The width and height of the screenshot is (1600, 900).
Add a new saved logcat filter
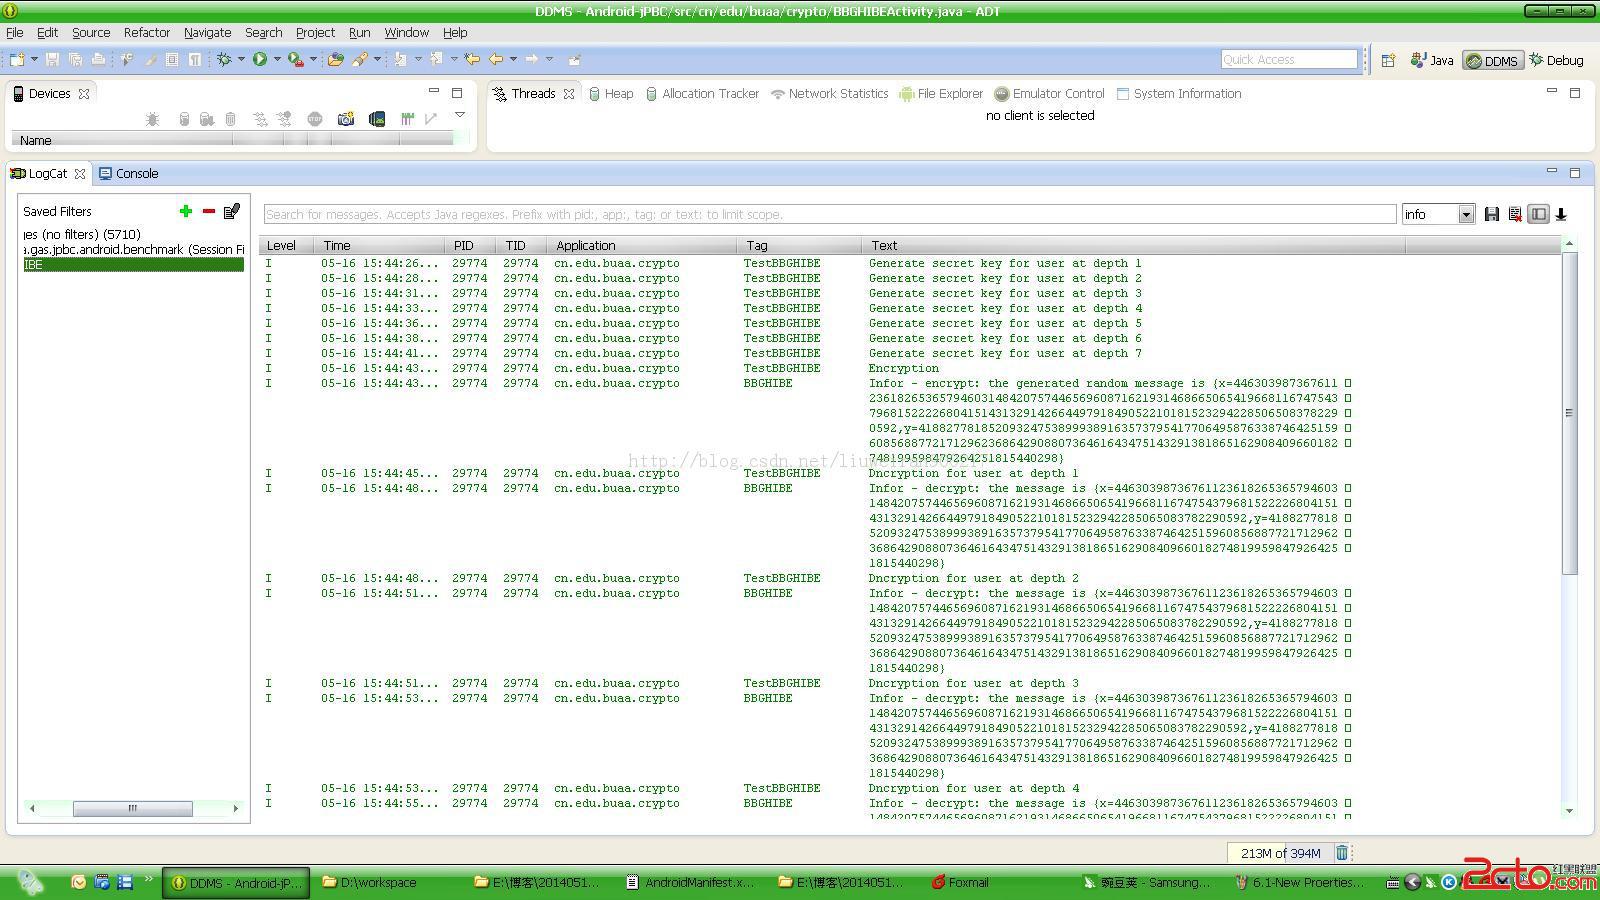185,211
